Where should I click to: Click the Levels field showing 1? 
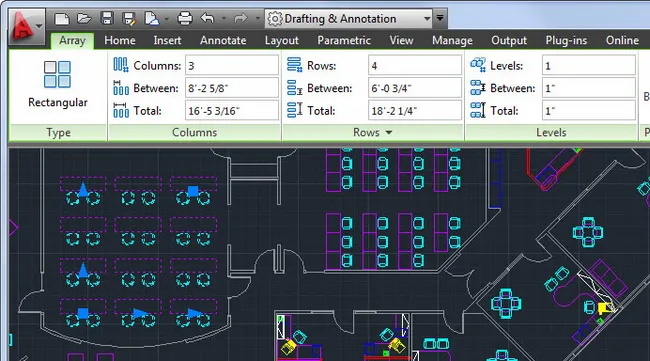589,65
